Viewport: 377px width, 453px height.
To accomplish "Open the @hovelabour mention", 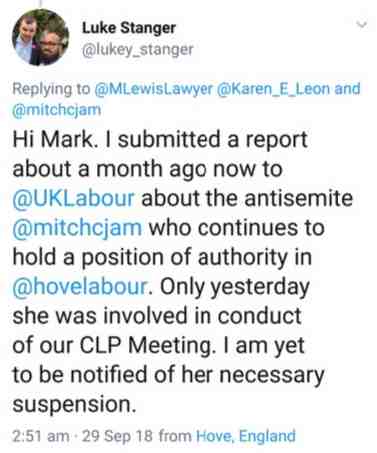I will 79,287.
